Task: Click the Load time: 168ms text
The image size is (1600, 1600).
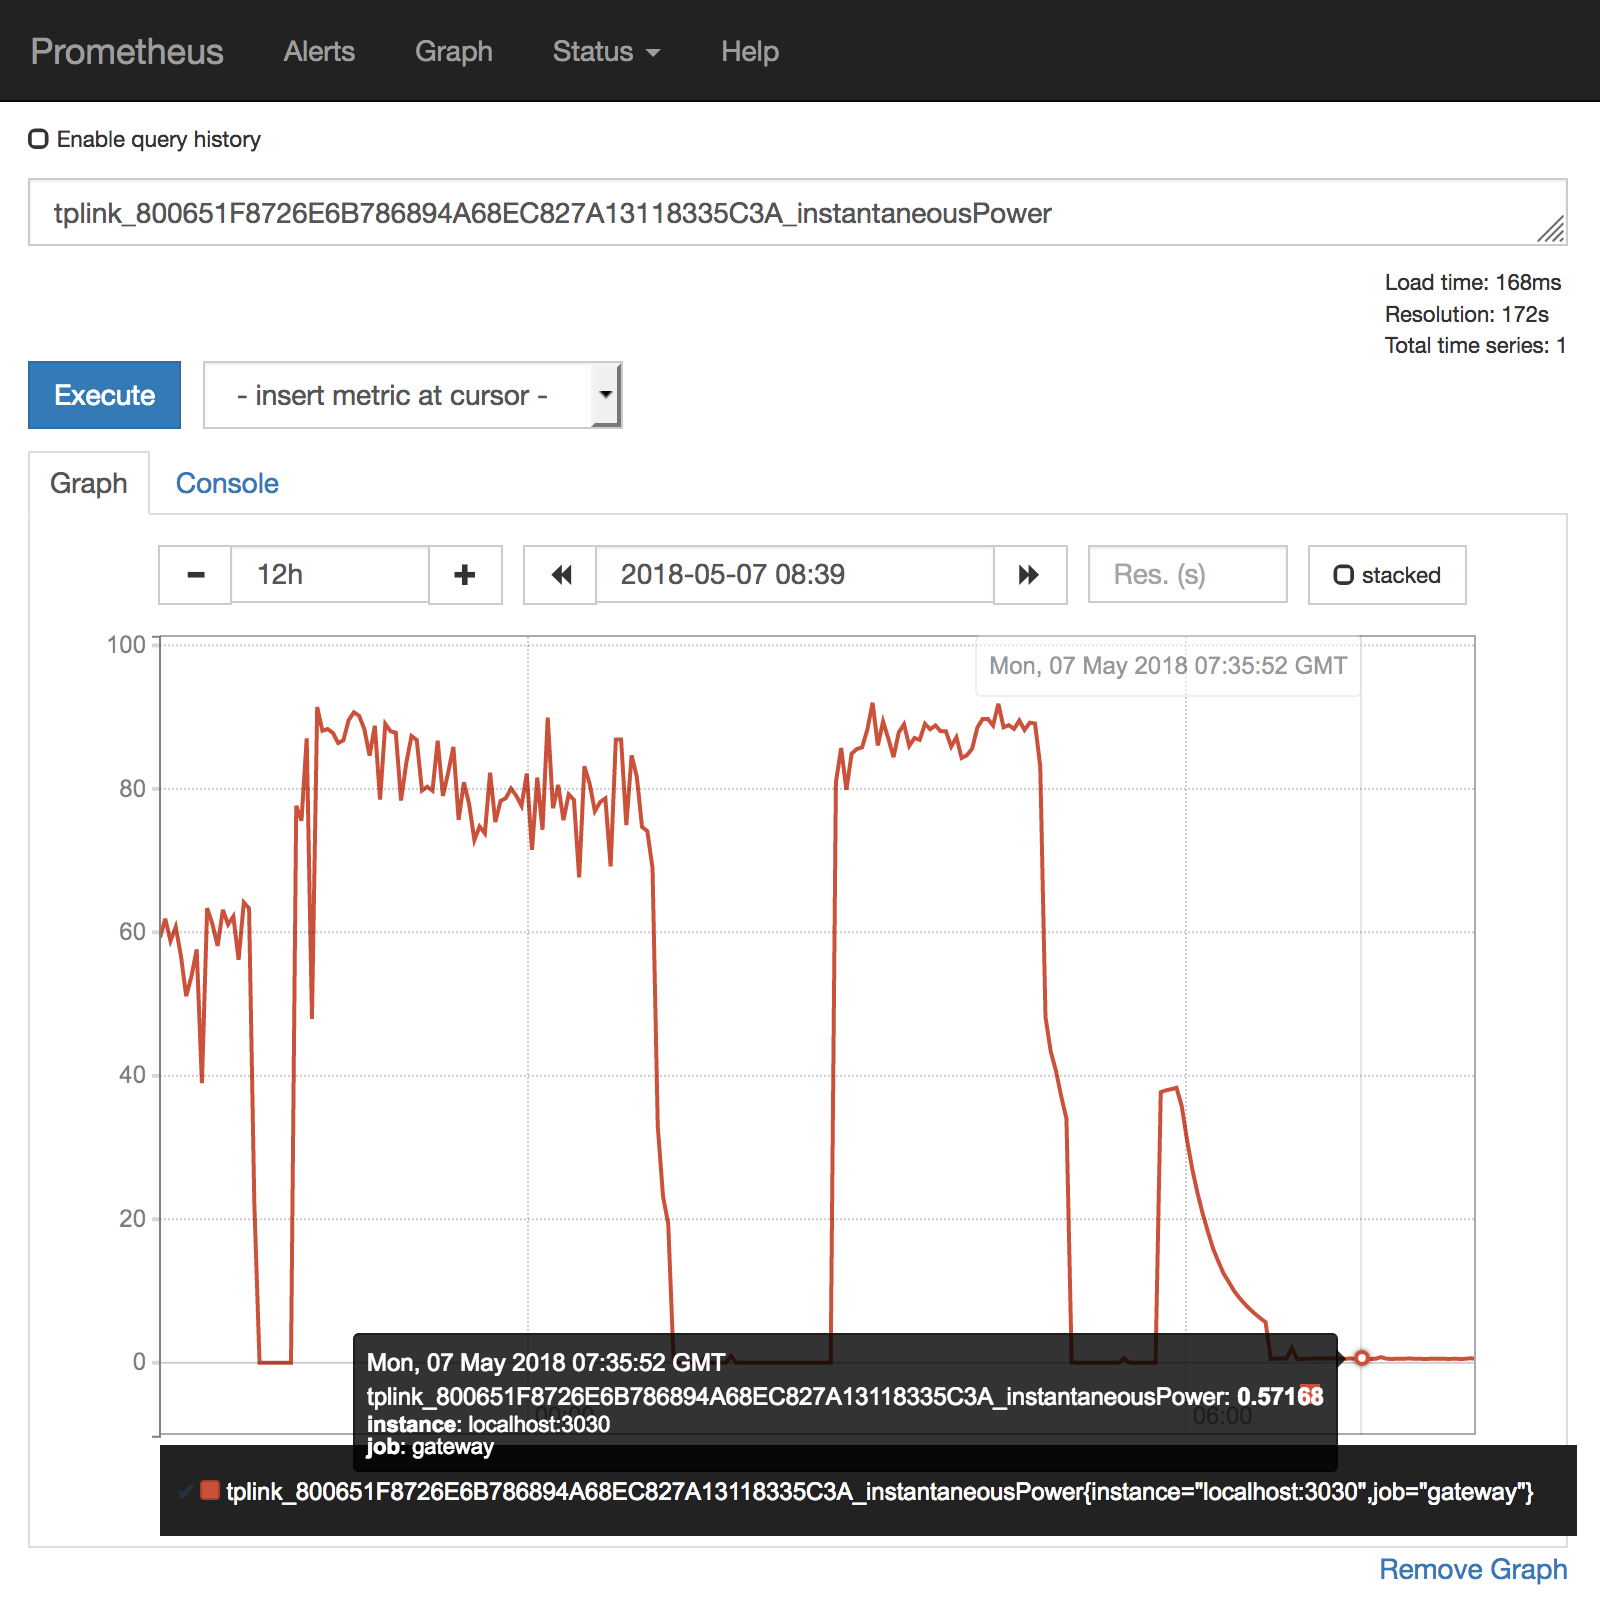Action: click(1473, 282)
